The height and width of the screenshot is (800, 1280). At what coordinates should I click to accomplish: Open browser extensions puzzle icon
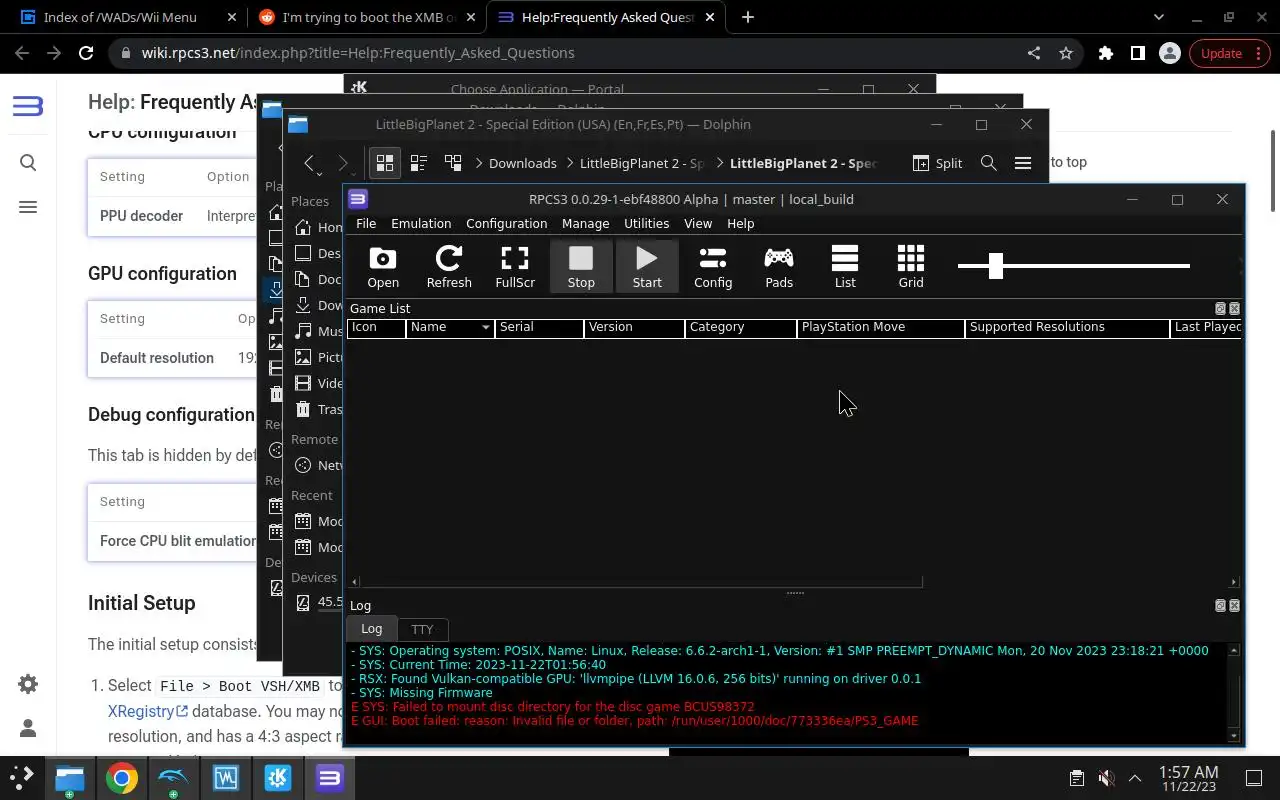pos(1105,53)
